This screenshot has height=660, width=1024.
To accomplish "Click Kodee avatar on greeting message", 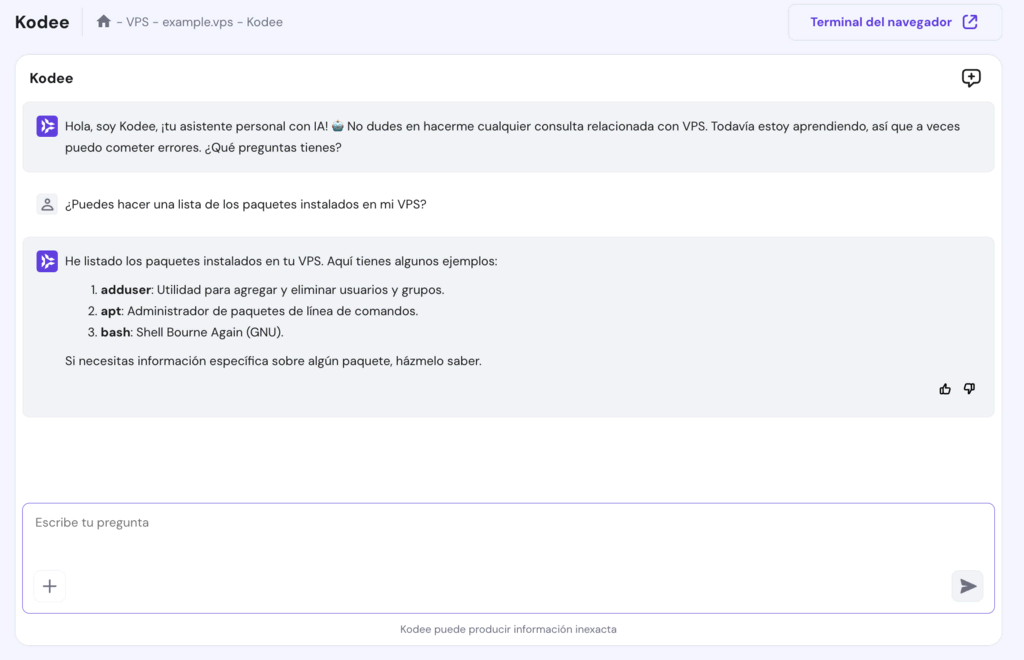I will (47, 126).
